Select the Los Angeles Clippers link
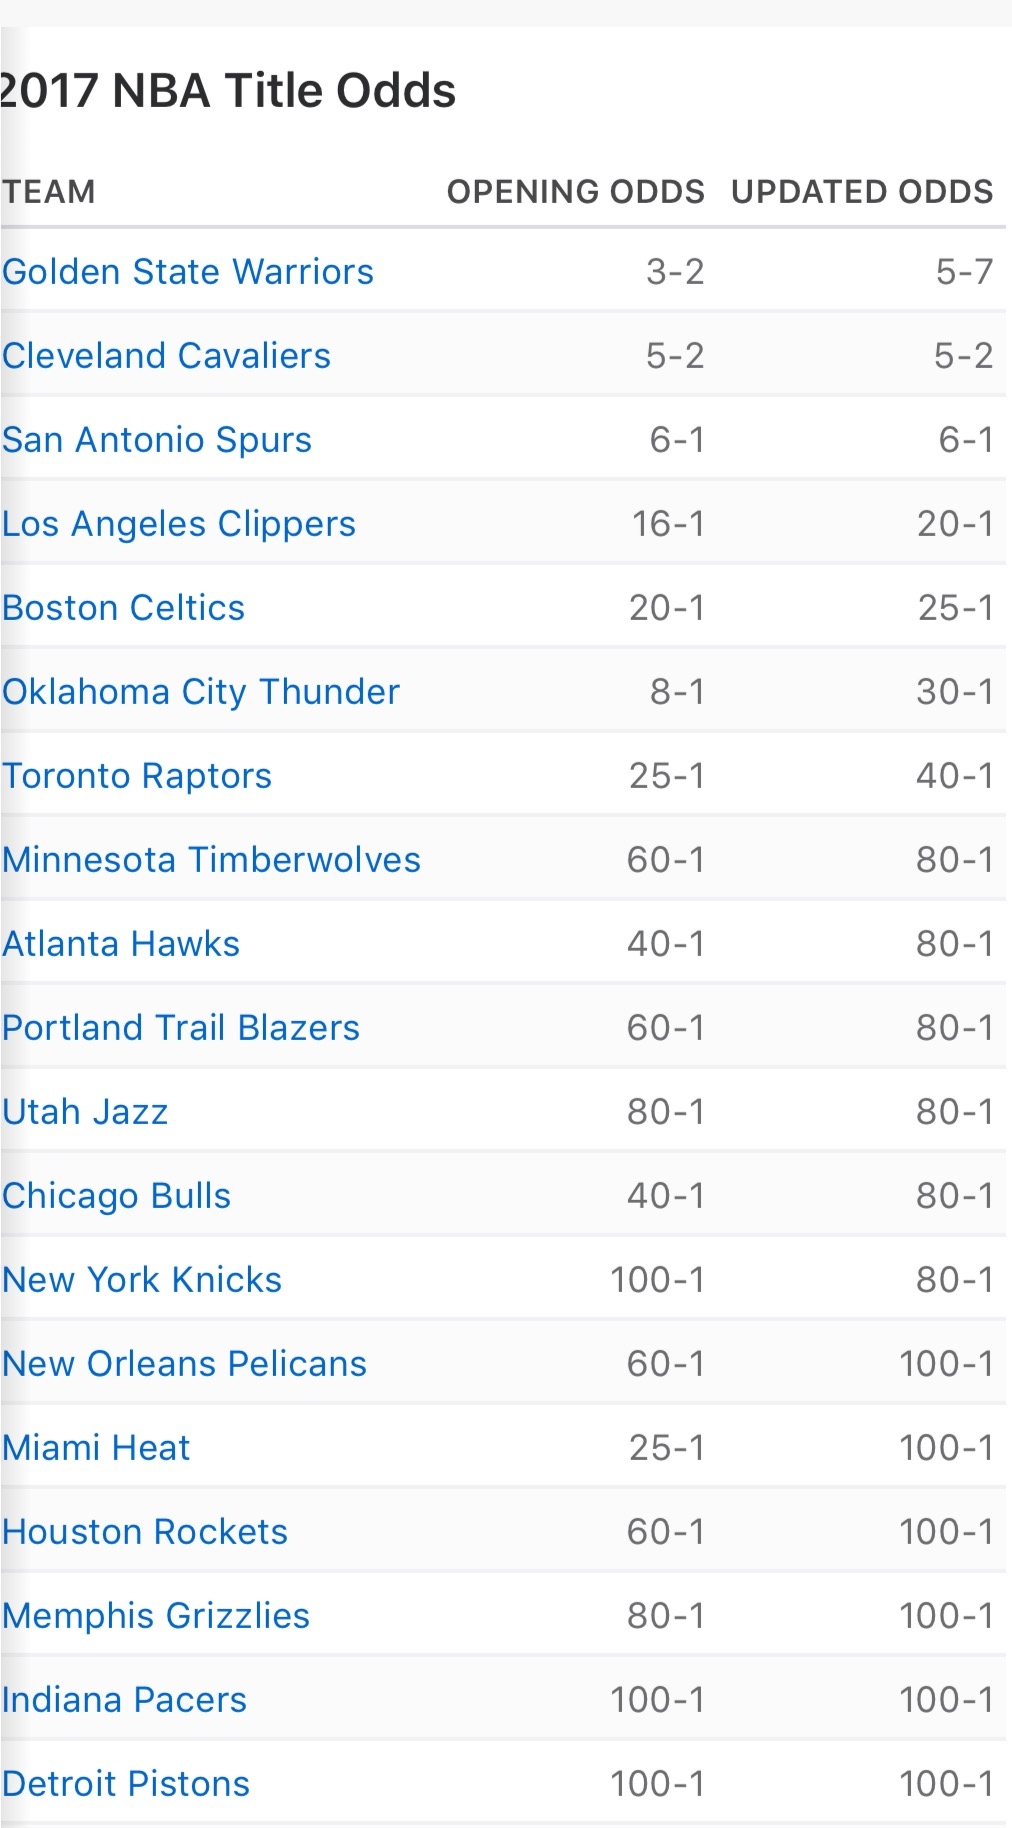Image resolution: width=1012 pixels, height=1828 pixels. (x=179, y=525)
